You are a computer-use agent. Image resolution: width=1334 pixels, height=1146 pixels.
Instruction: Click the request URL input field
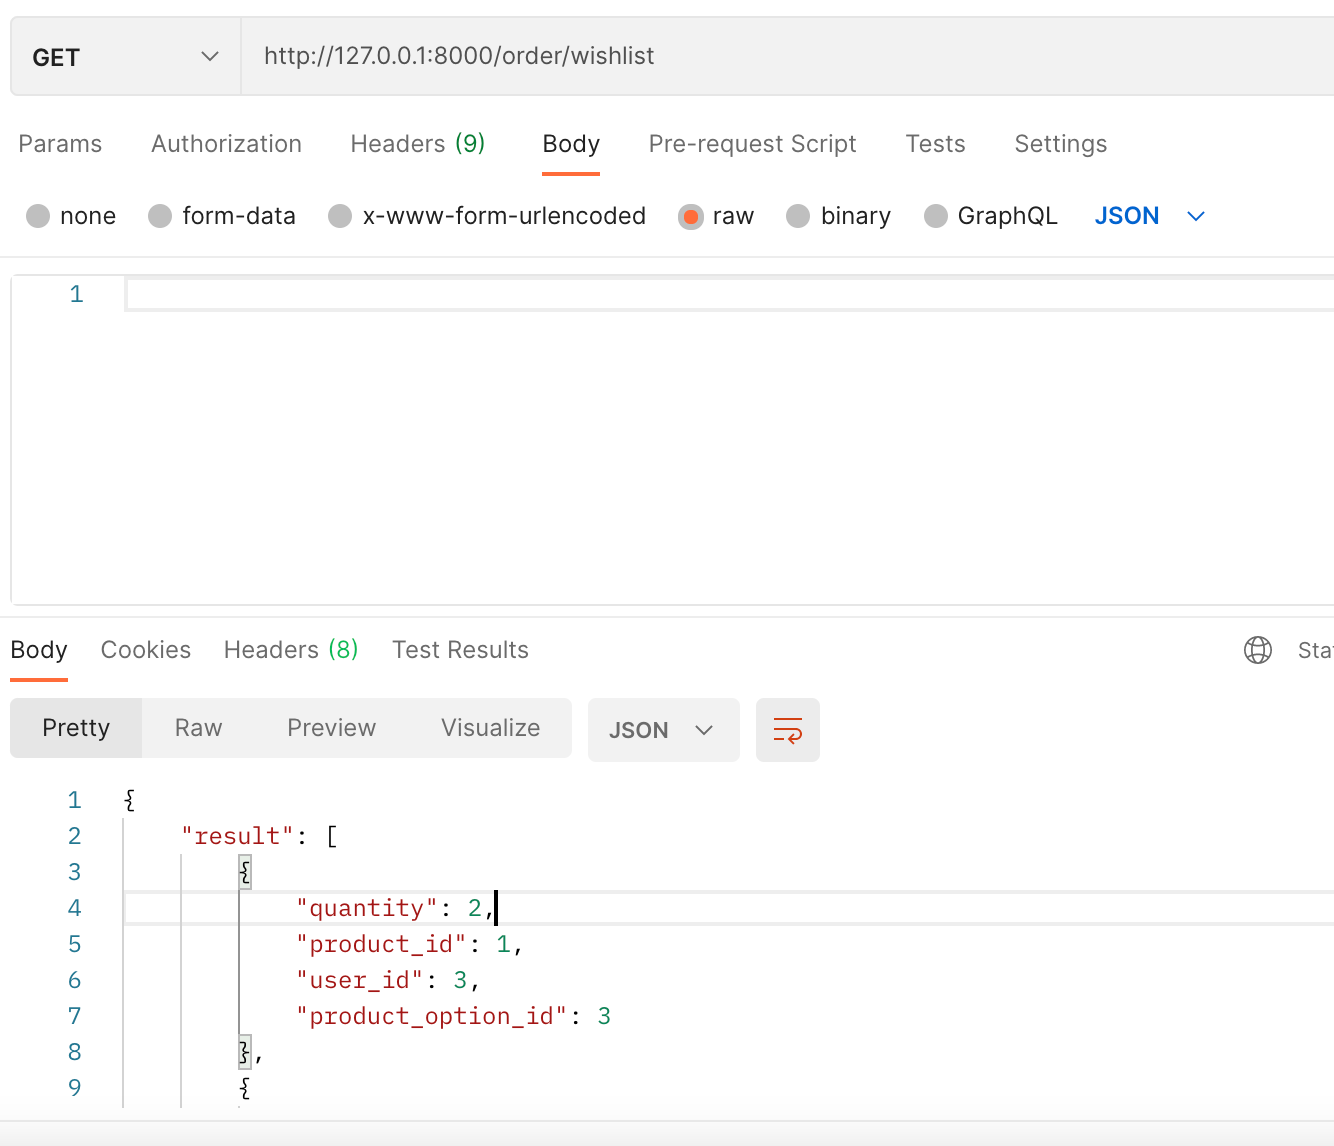click(780, 56)
